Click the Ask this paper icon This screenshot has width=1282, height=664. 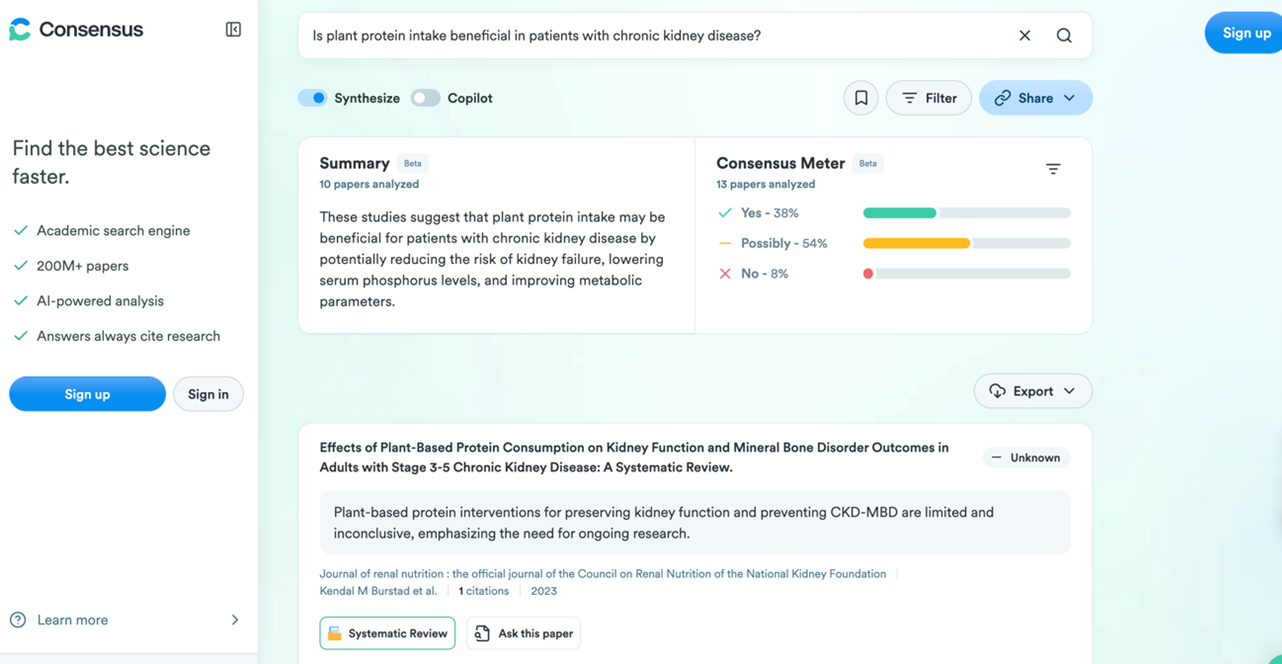click(x=482, y=633)
